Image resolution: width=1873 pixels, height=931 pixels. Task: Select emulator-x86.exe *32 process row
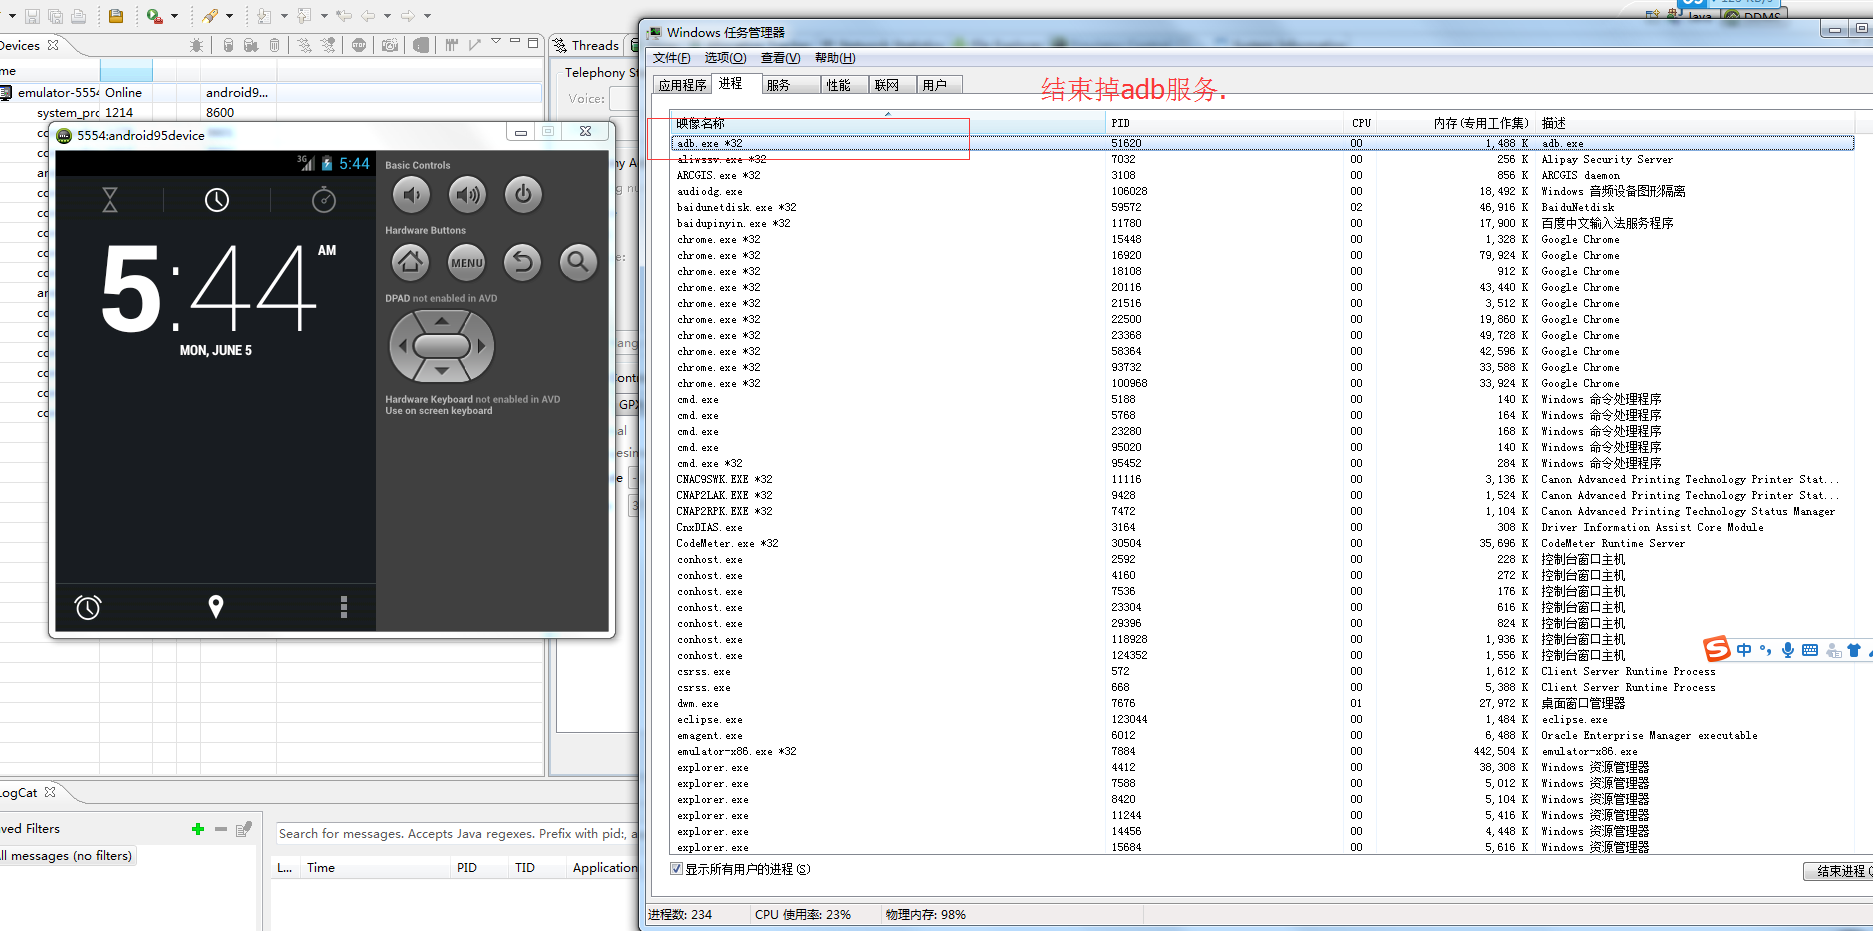click(x=1262, y=751)
